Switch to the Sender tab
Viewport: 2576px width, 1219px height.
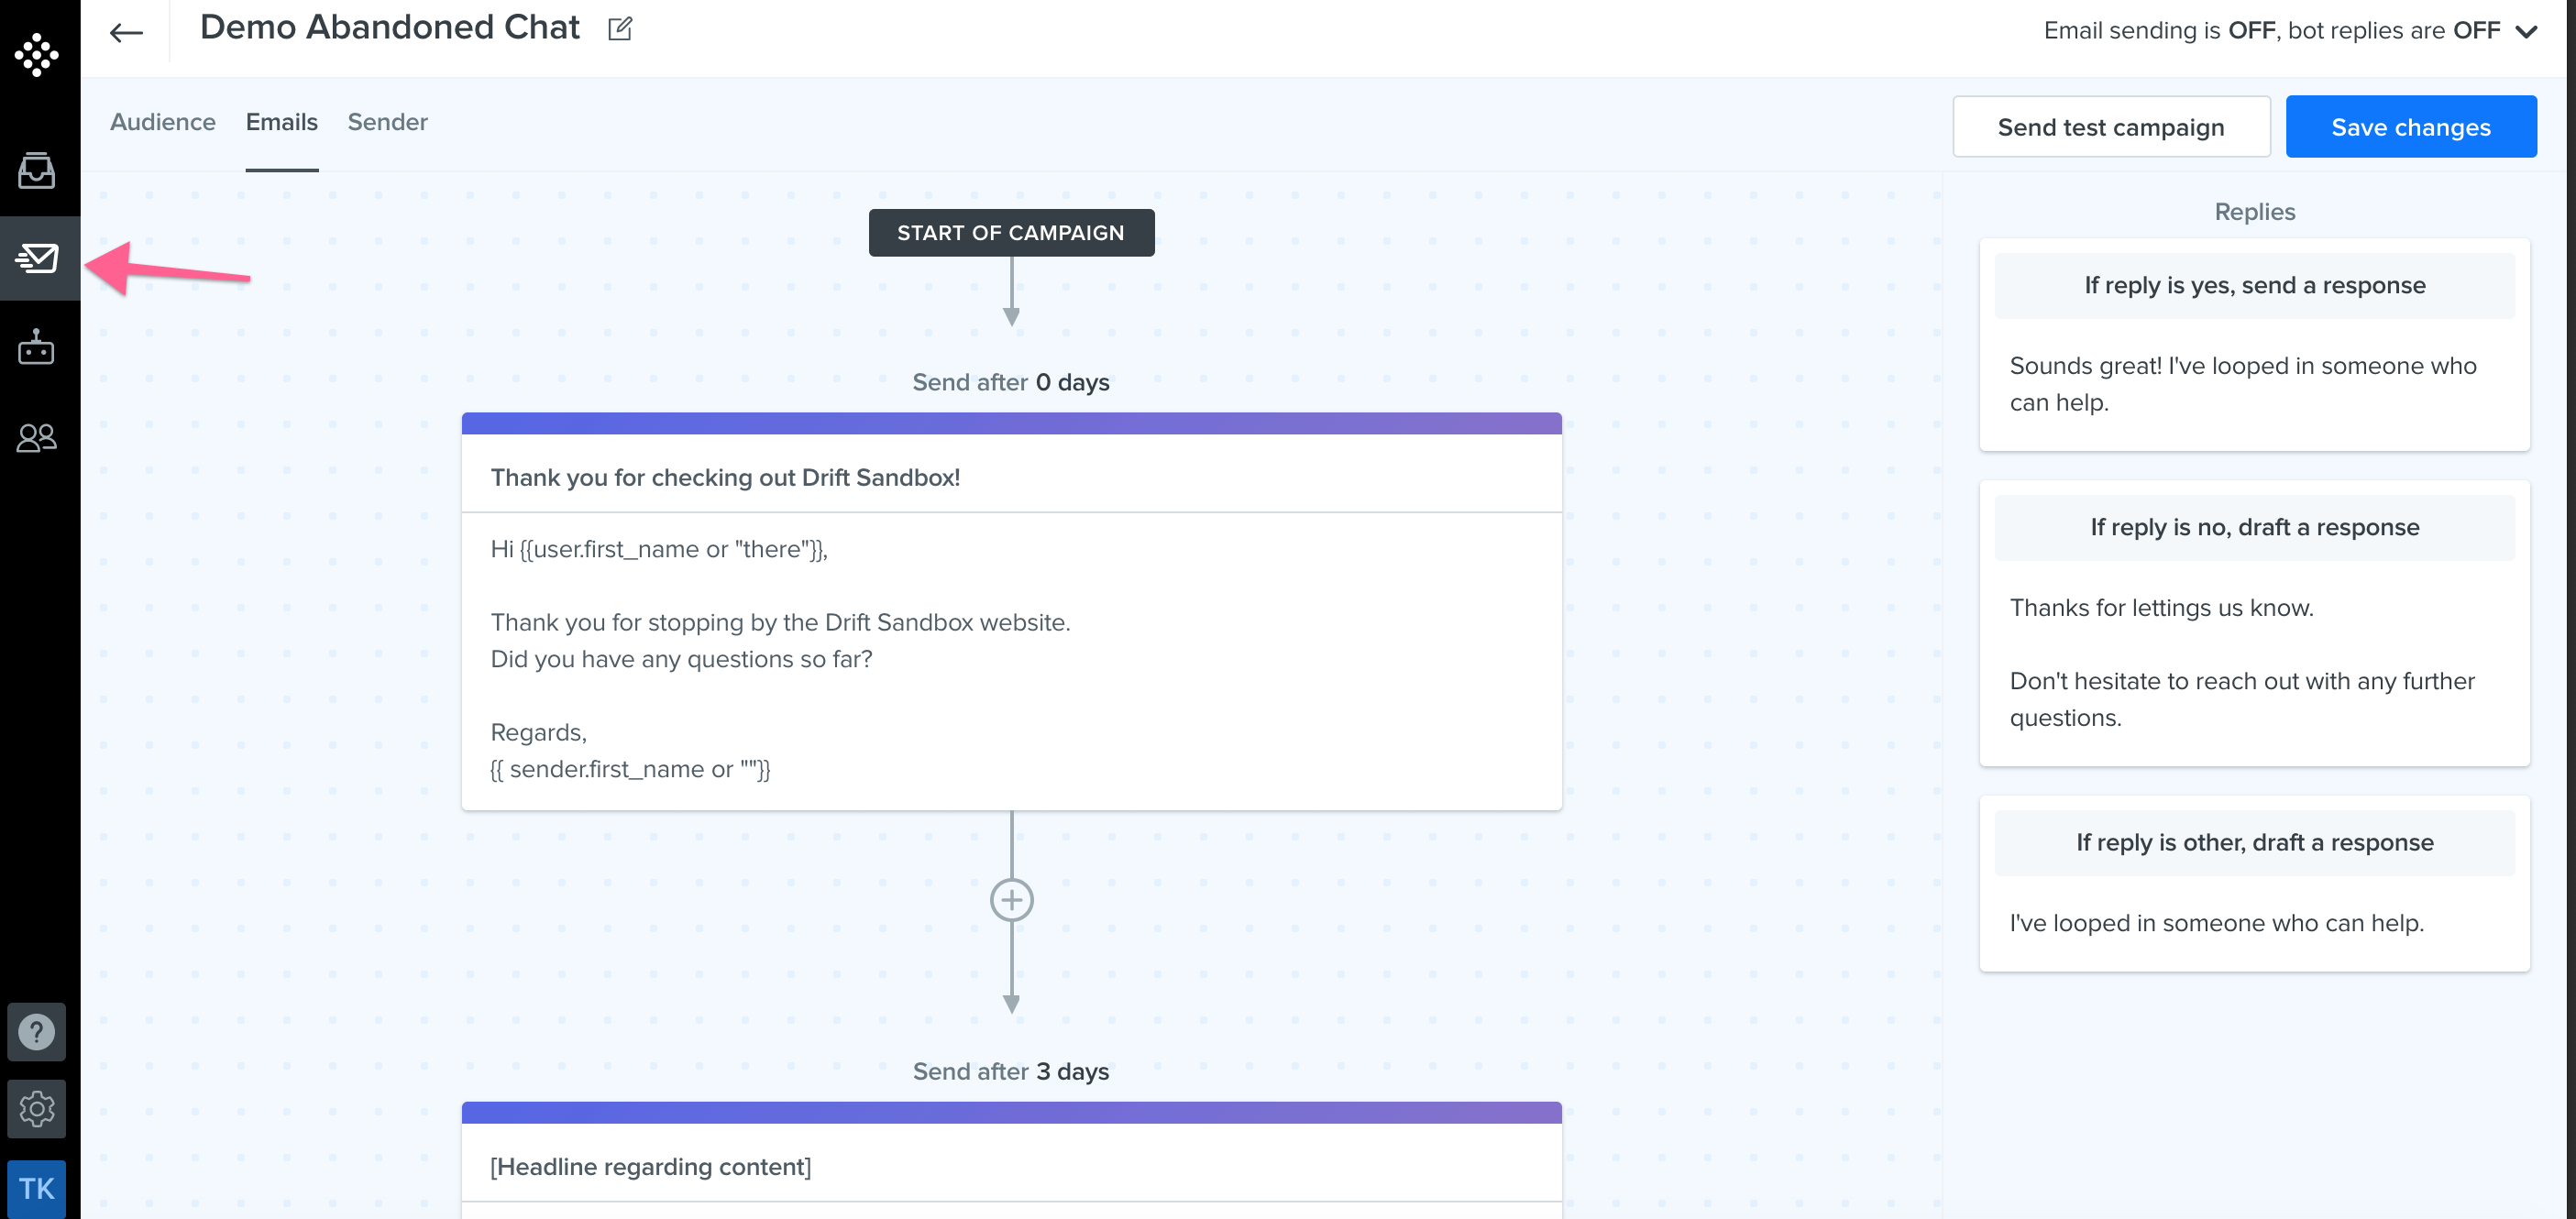387,122
